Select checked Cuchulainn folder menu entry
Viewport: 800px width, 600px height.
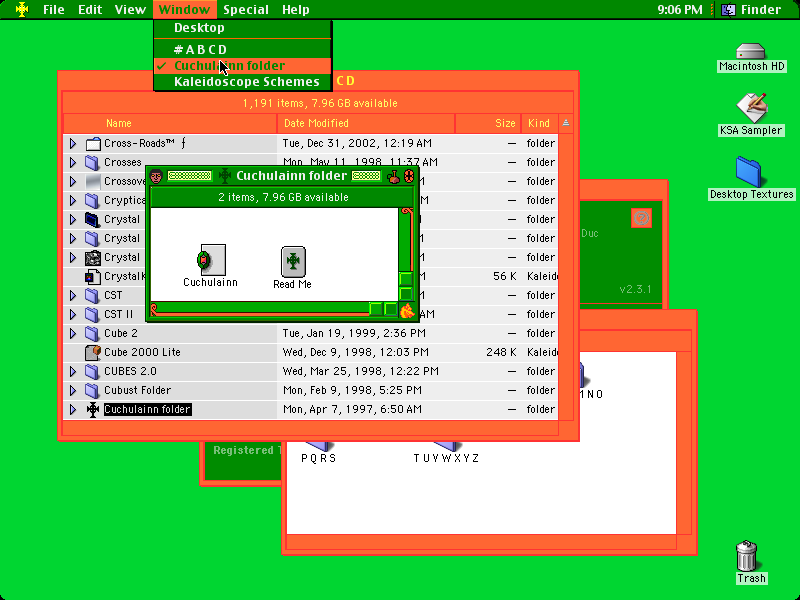pyautogui.click(x=242, y=66)
